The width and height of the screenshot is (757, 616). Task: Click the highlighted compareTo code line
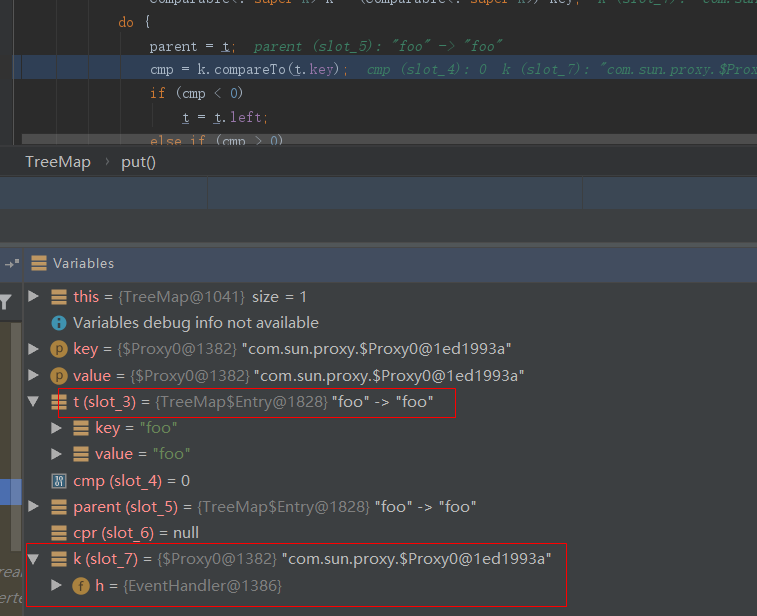click(250, 68)
